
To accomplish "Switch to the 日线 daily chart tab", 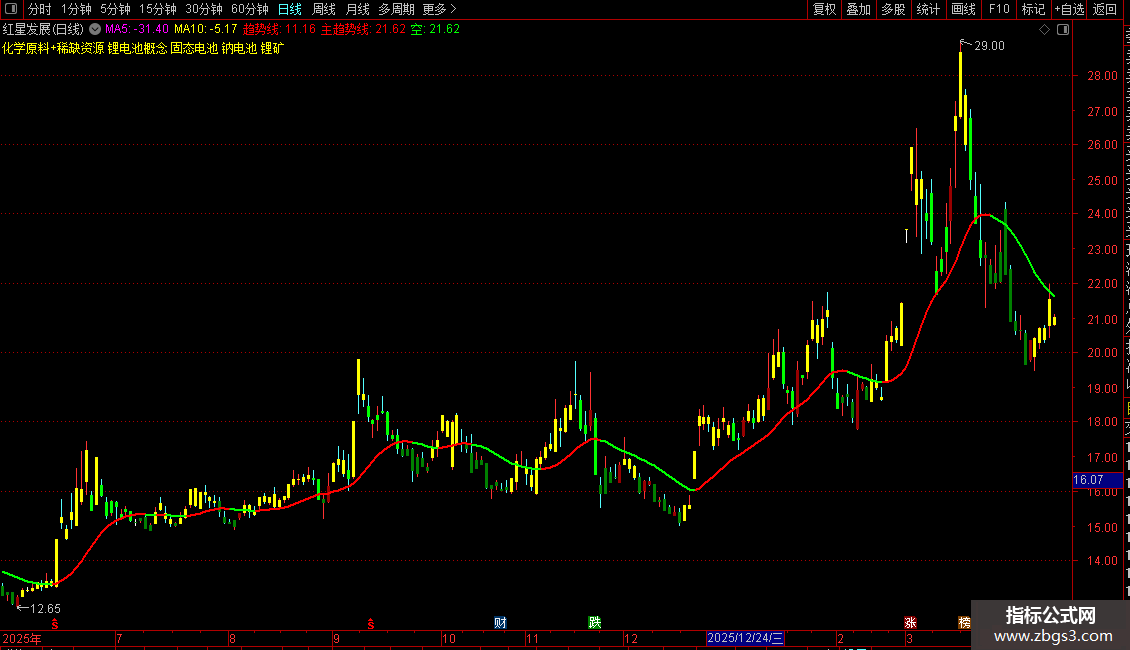I will (x=290, y=9).
